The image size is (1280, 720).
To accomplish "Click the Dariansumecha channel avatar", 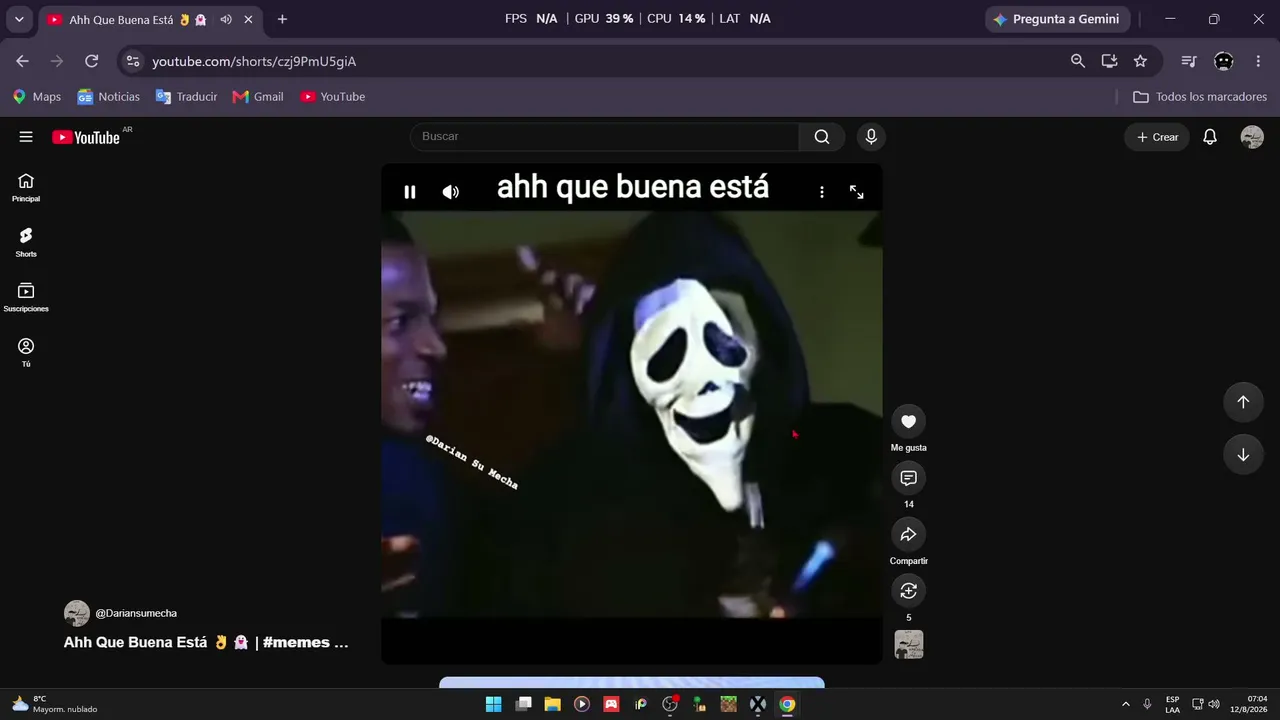I will point(77,613).
